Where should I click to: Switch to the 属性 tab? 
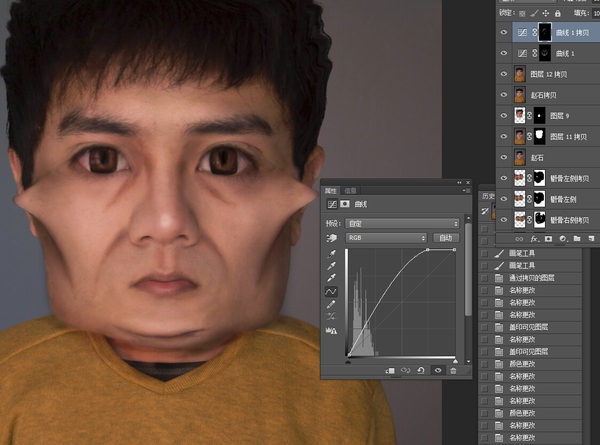[x=331, y=191]
